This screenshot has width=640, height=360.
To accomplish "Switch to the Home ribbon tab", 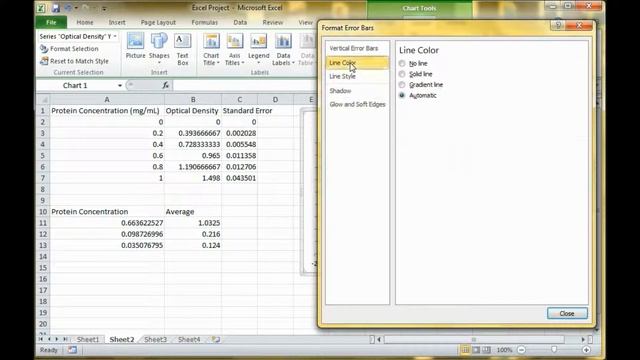I will point(85,22).
